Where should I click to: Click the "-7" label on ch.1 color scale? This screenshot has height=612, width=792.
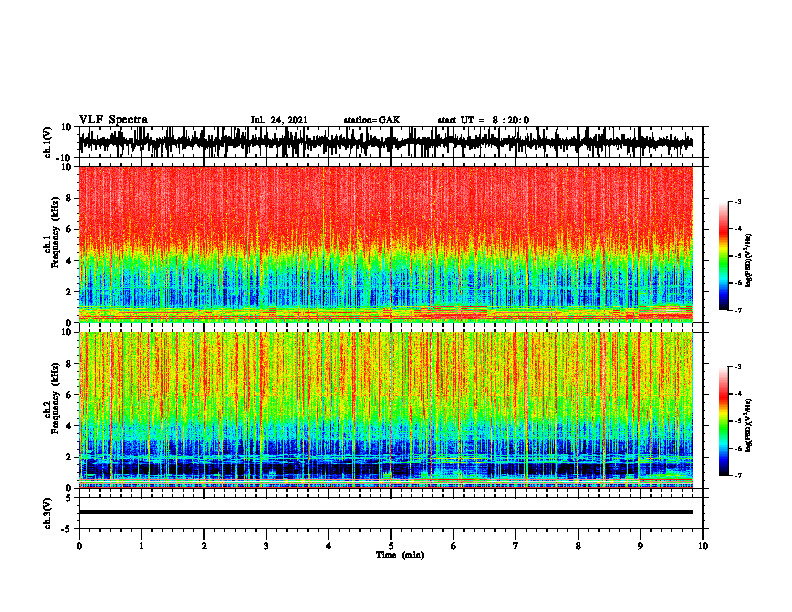click(x=738, y=310)
